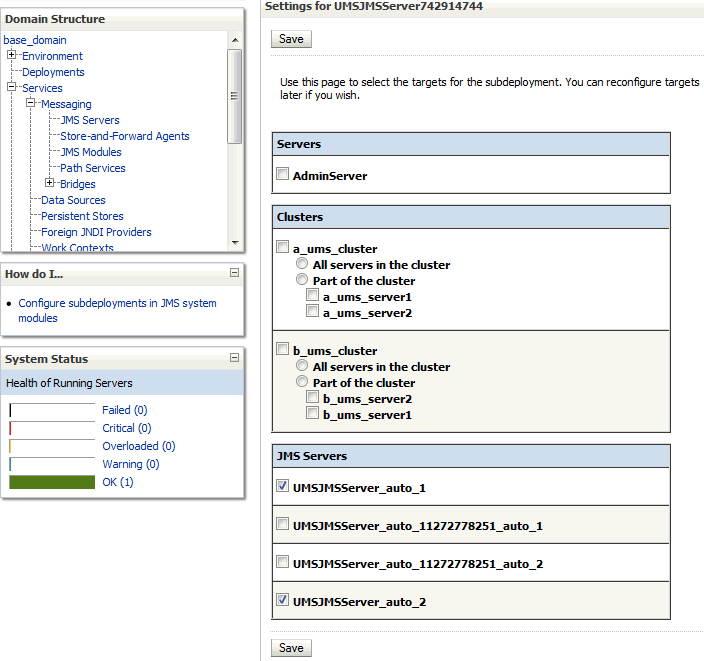Viewport: 704px width, 661px height.
Task: Collapse the Services tree node
Action: [12, 87]
